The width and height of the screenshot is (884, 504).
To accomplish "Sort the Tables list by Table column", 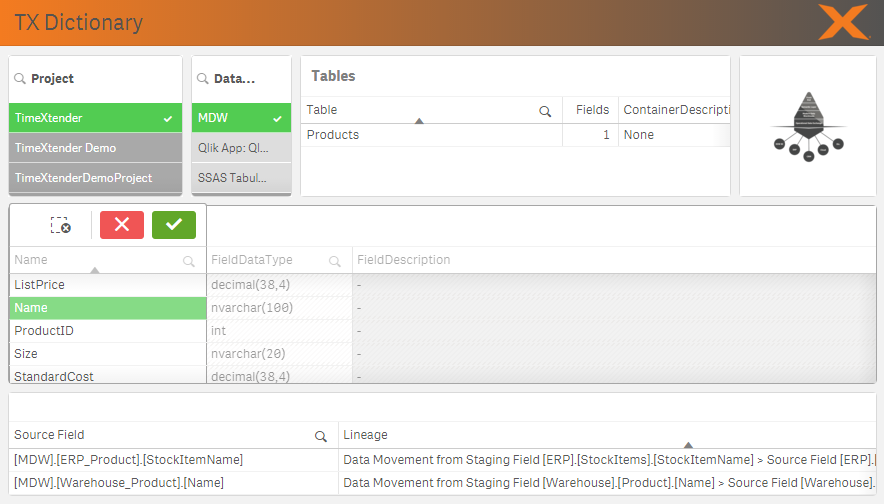I will 322,110.
